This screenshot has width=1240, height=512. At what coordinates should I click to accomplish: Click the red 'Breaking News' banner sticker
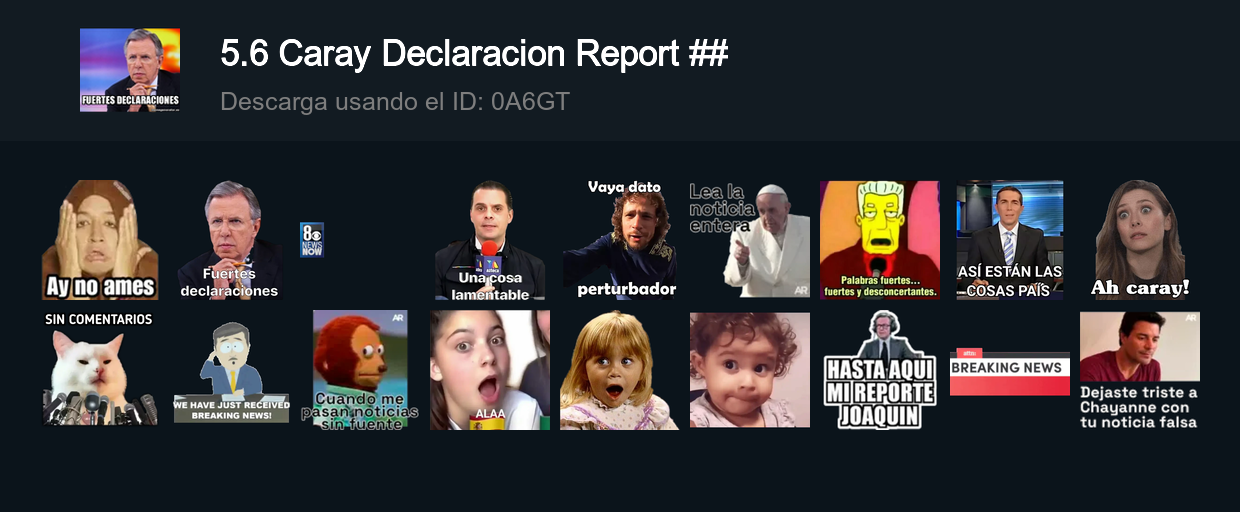(x=1010, y=371)
